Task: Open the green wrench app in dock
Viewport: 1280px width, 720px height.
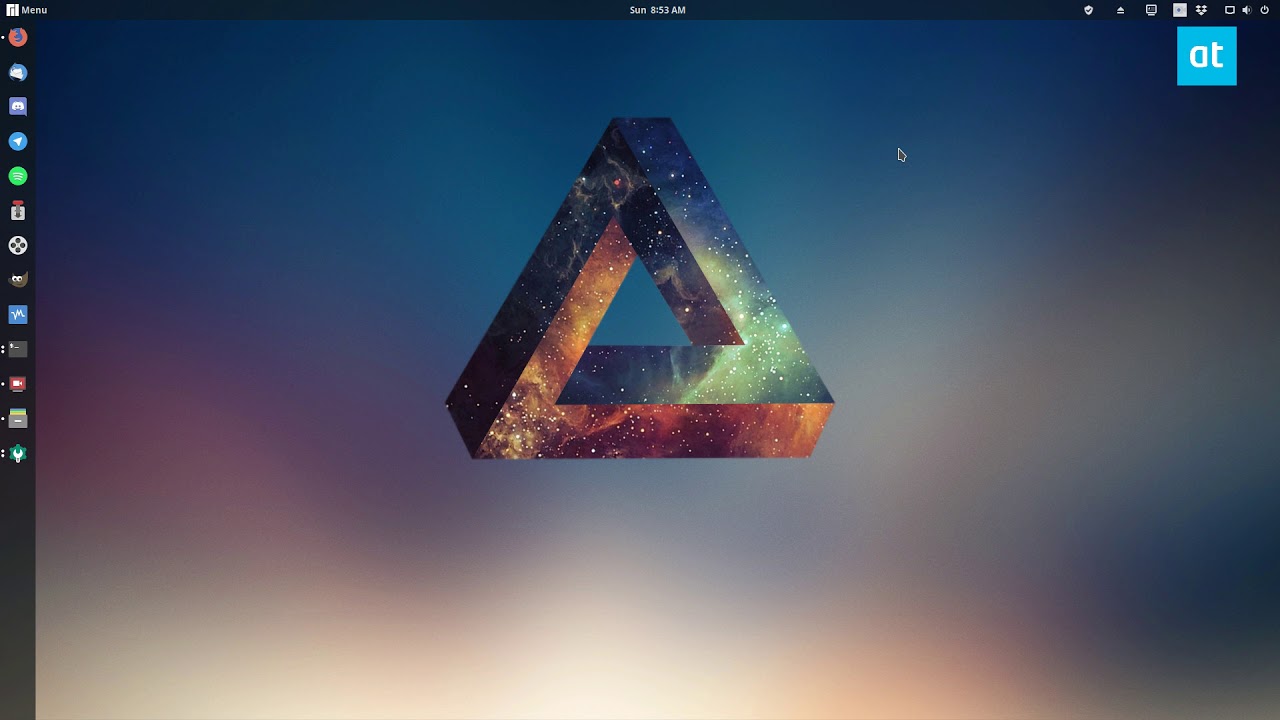Action: 18,453
